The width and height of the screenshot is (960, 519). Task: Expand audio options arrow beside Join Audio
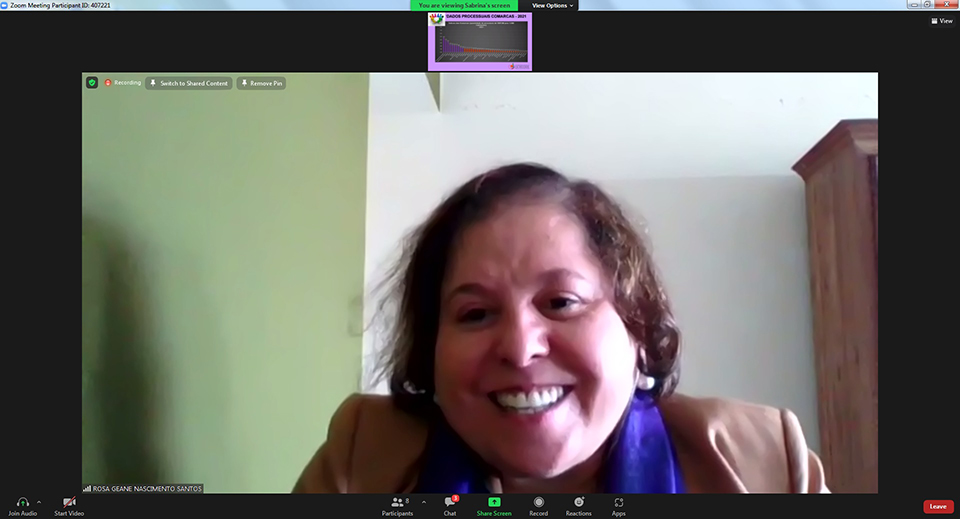(39, 502)
